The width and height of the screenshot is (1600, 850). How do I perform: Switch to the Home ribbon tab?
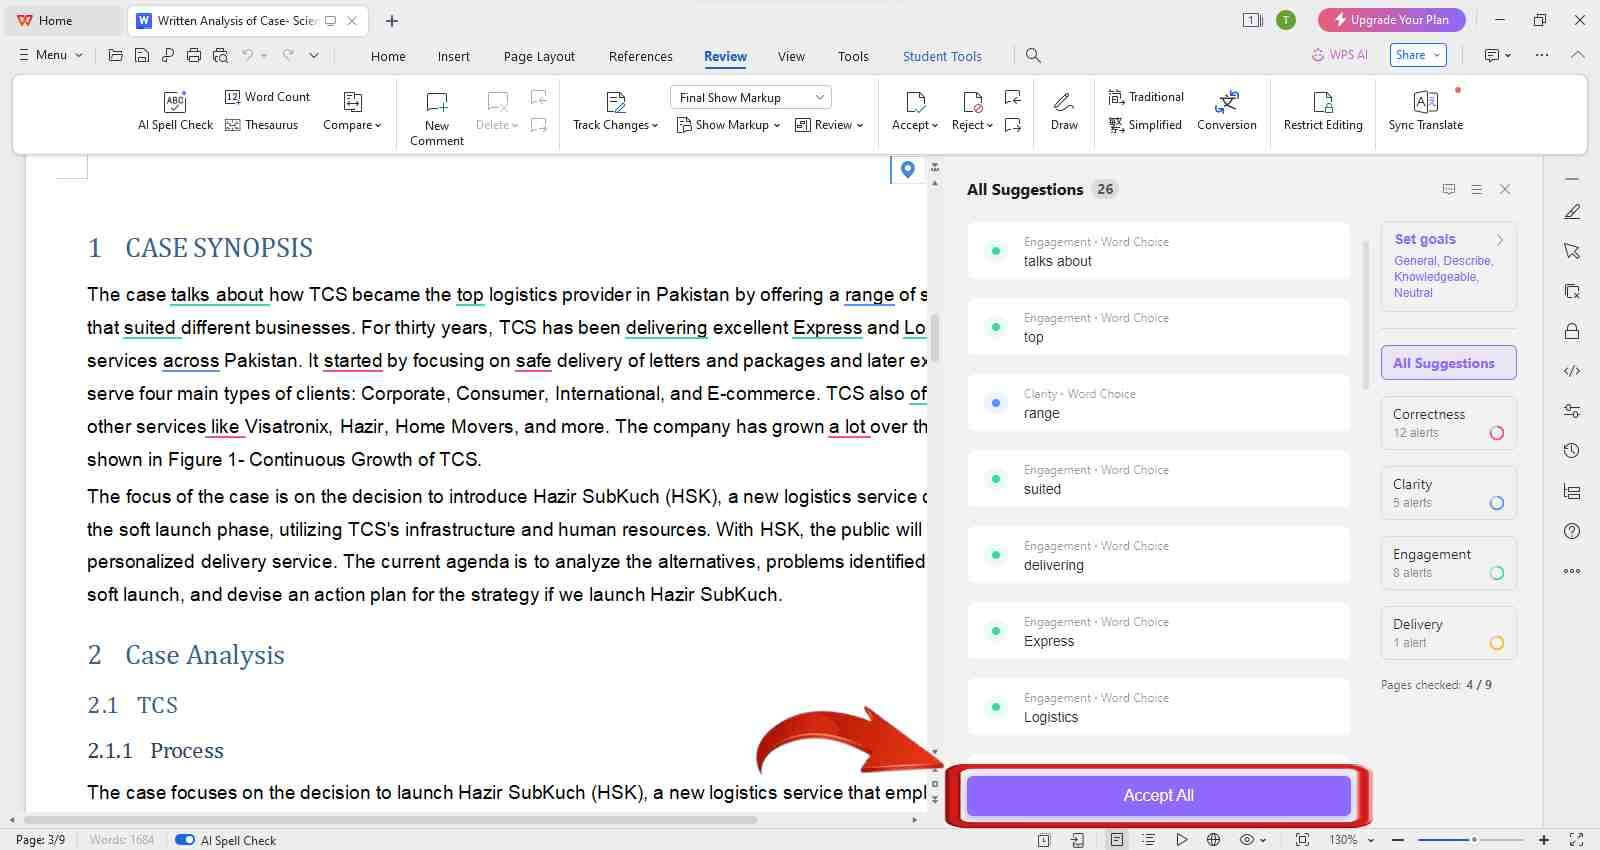(388, 56)
